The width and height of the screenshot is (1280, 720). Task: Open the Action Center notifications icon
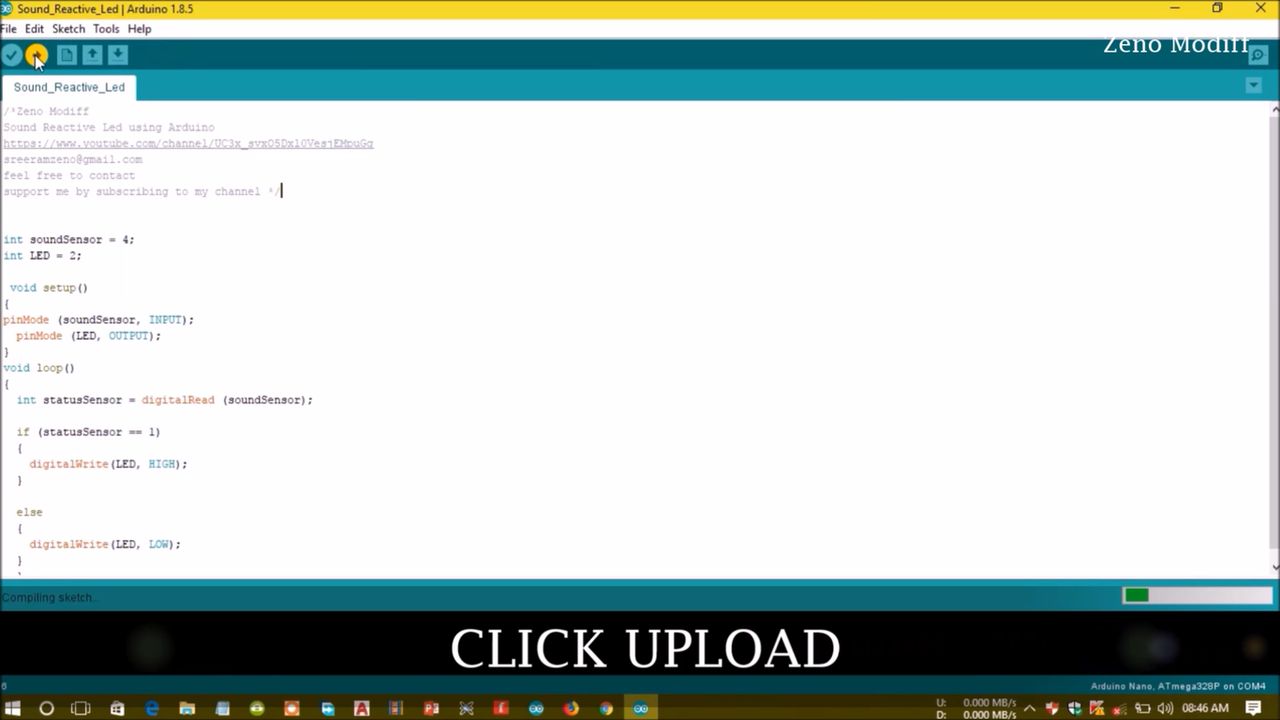click(x=1253, y=708)
